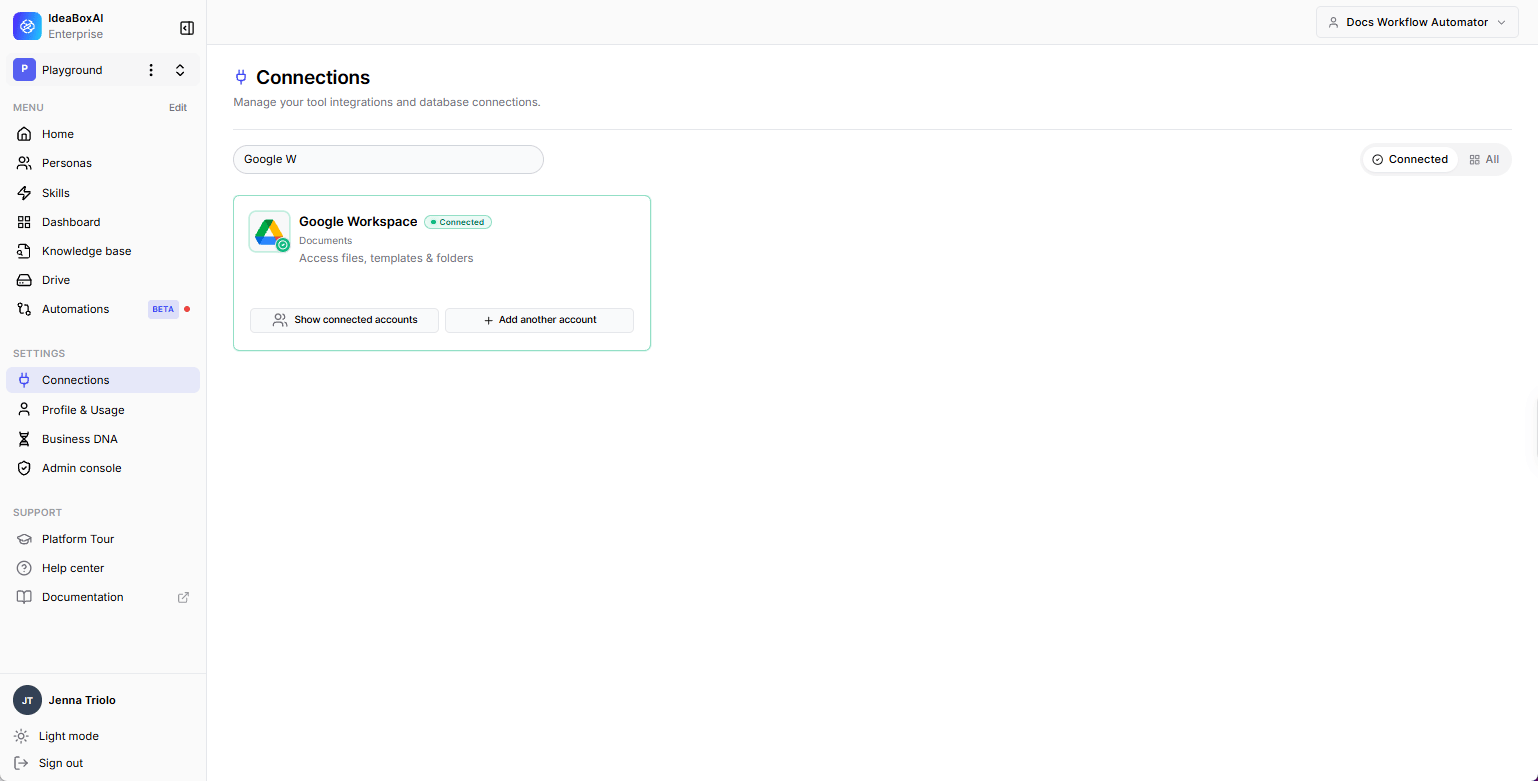Click the Personas people icon
The height and width of the screenshot is (781, 1538).
pos(24,163)
